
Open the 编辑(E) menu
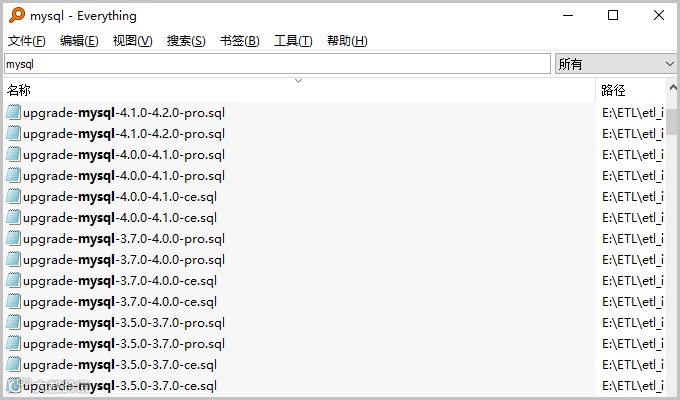[x=79, y=41]
